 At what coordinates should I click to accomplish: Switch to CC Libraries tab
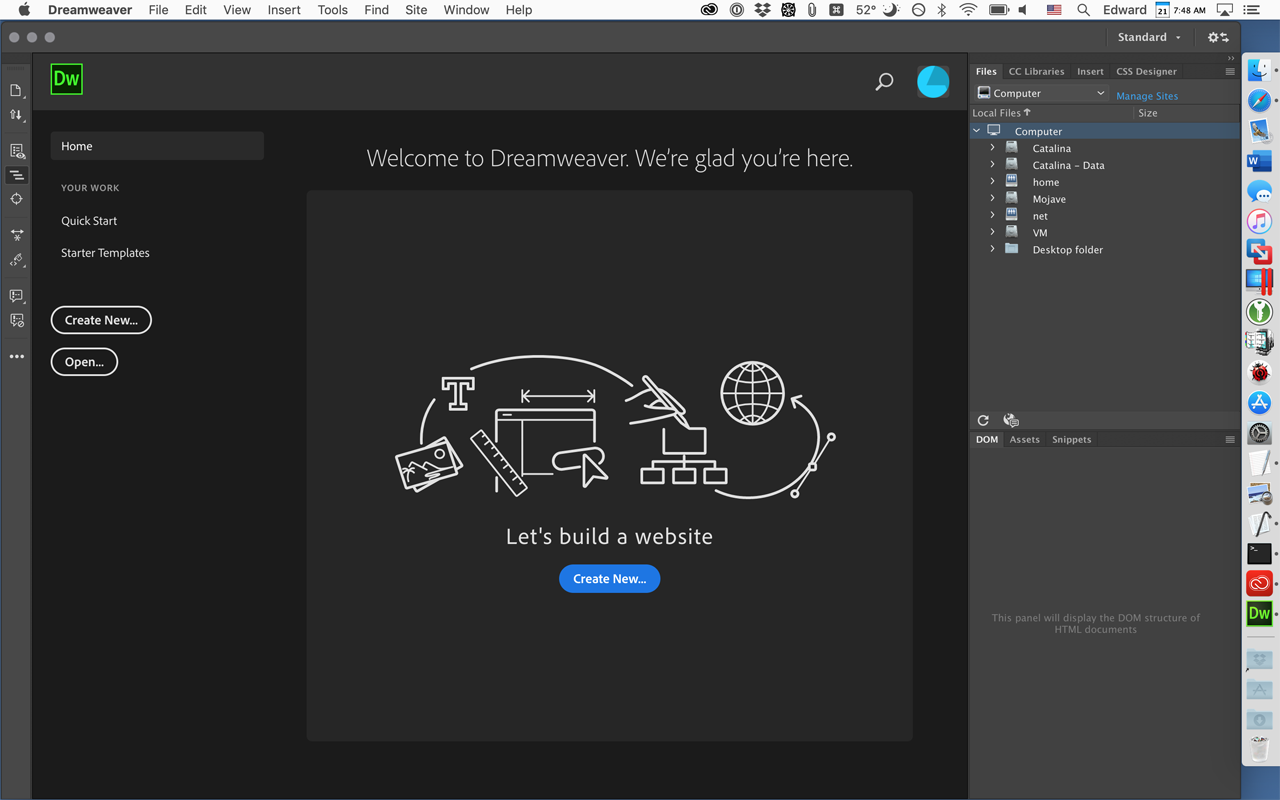click(1036, 72)
